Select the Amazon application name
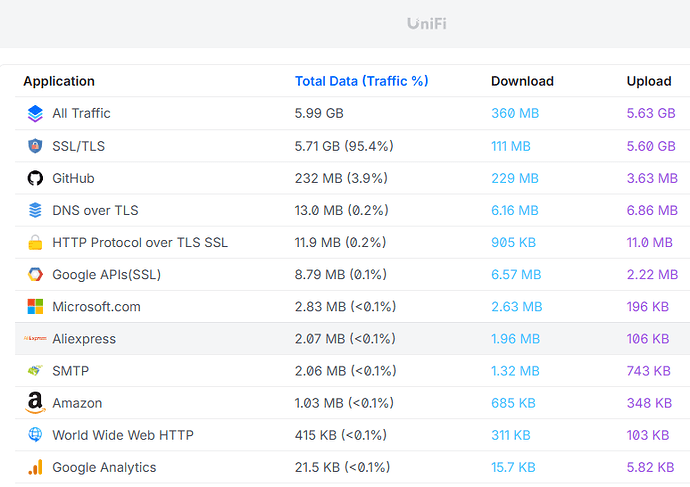Viewport: 690px width, 487px height. click(77, 403)
